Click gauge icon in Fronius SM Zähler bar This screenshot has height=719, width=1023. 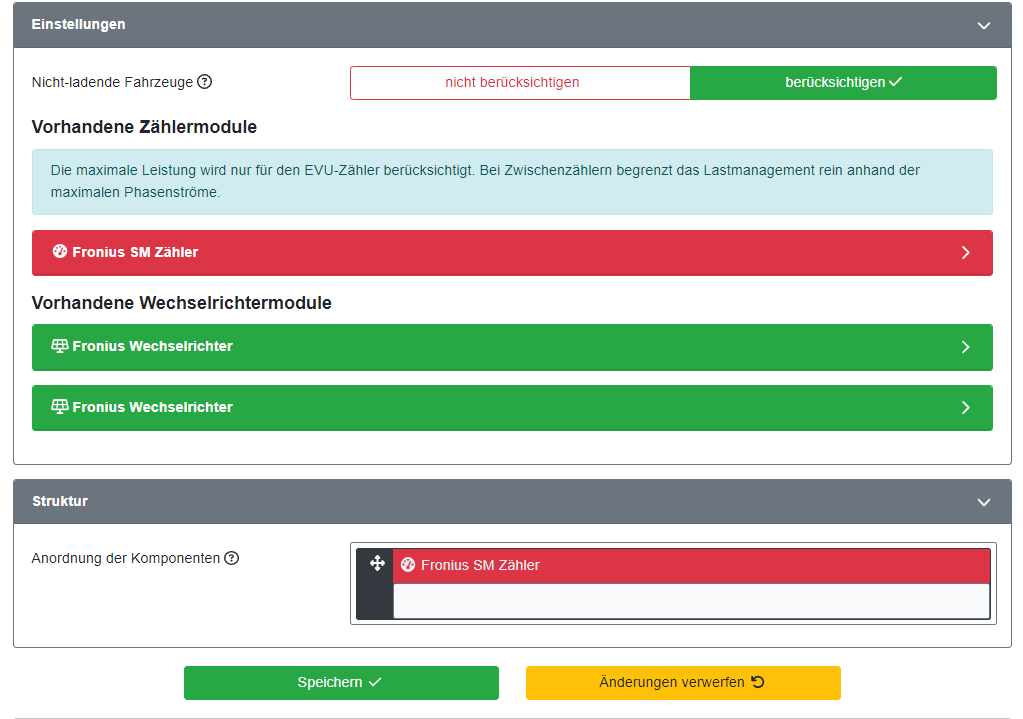point(59,252)
